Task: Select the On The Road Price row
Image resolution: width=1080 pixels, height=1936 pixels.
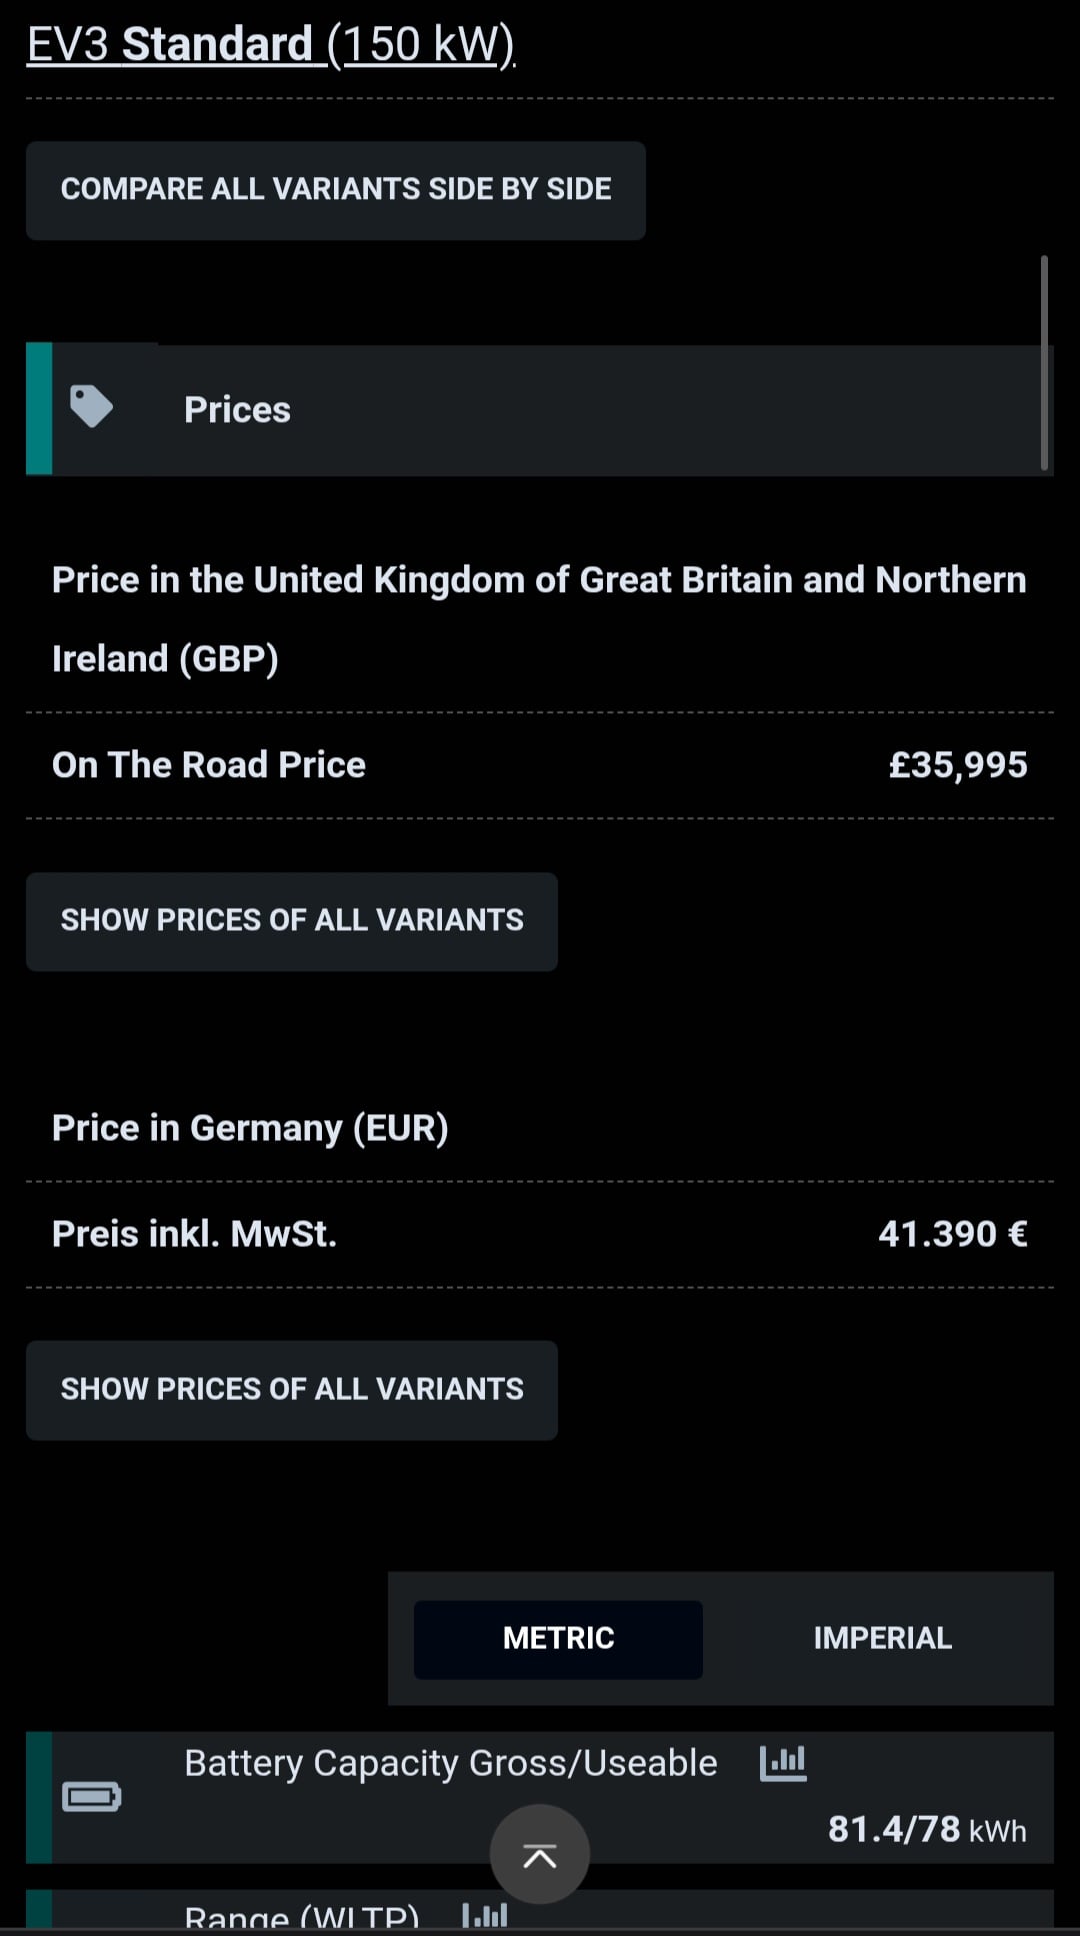Action: coord(540,765)
